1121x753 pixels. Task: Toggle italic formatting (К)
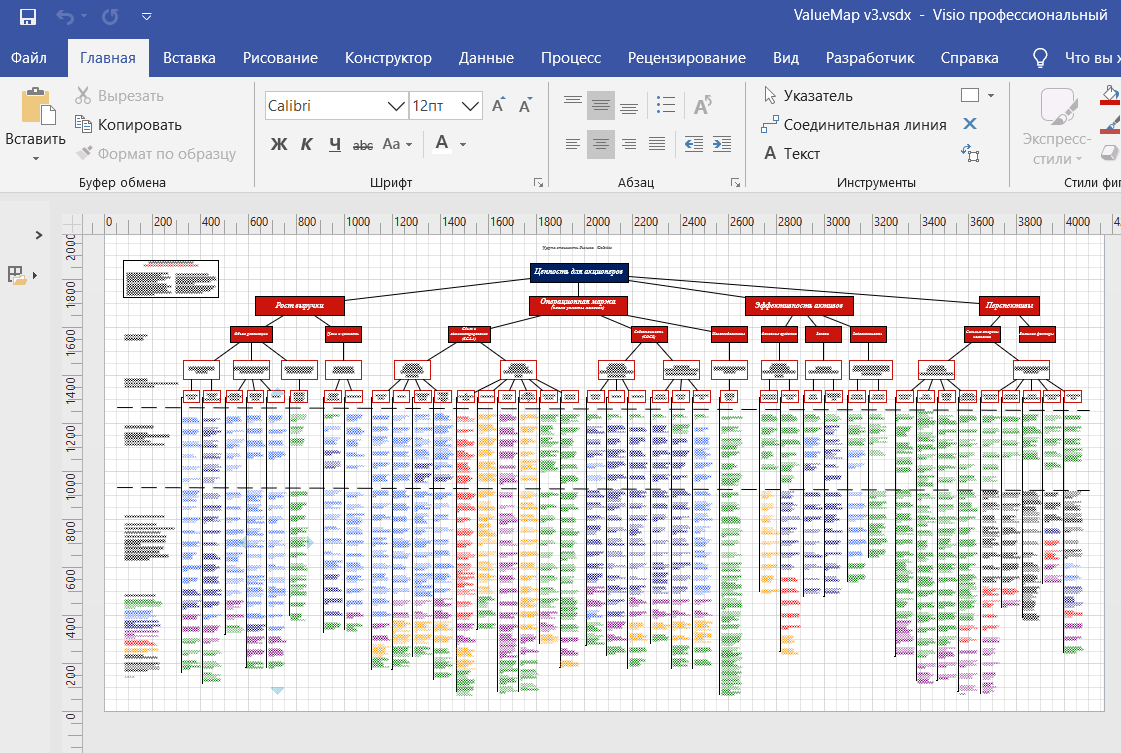[x=307, y=144]
